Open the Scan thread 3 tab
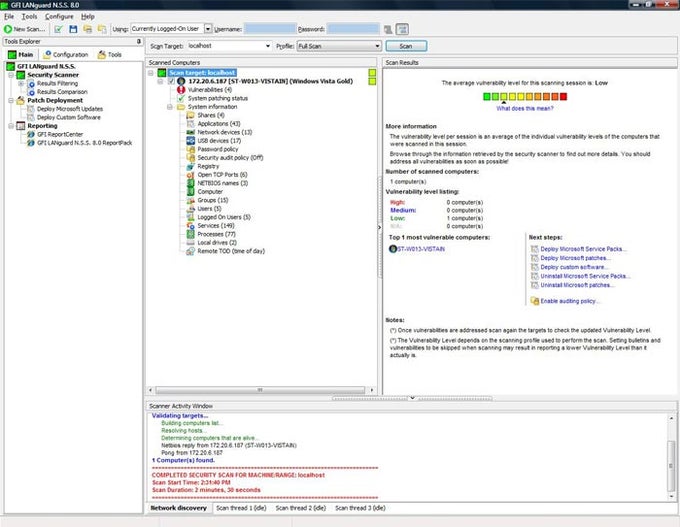The width and height of the screenshot is (680, 527). [x=360, y=508]
